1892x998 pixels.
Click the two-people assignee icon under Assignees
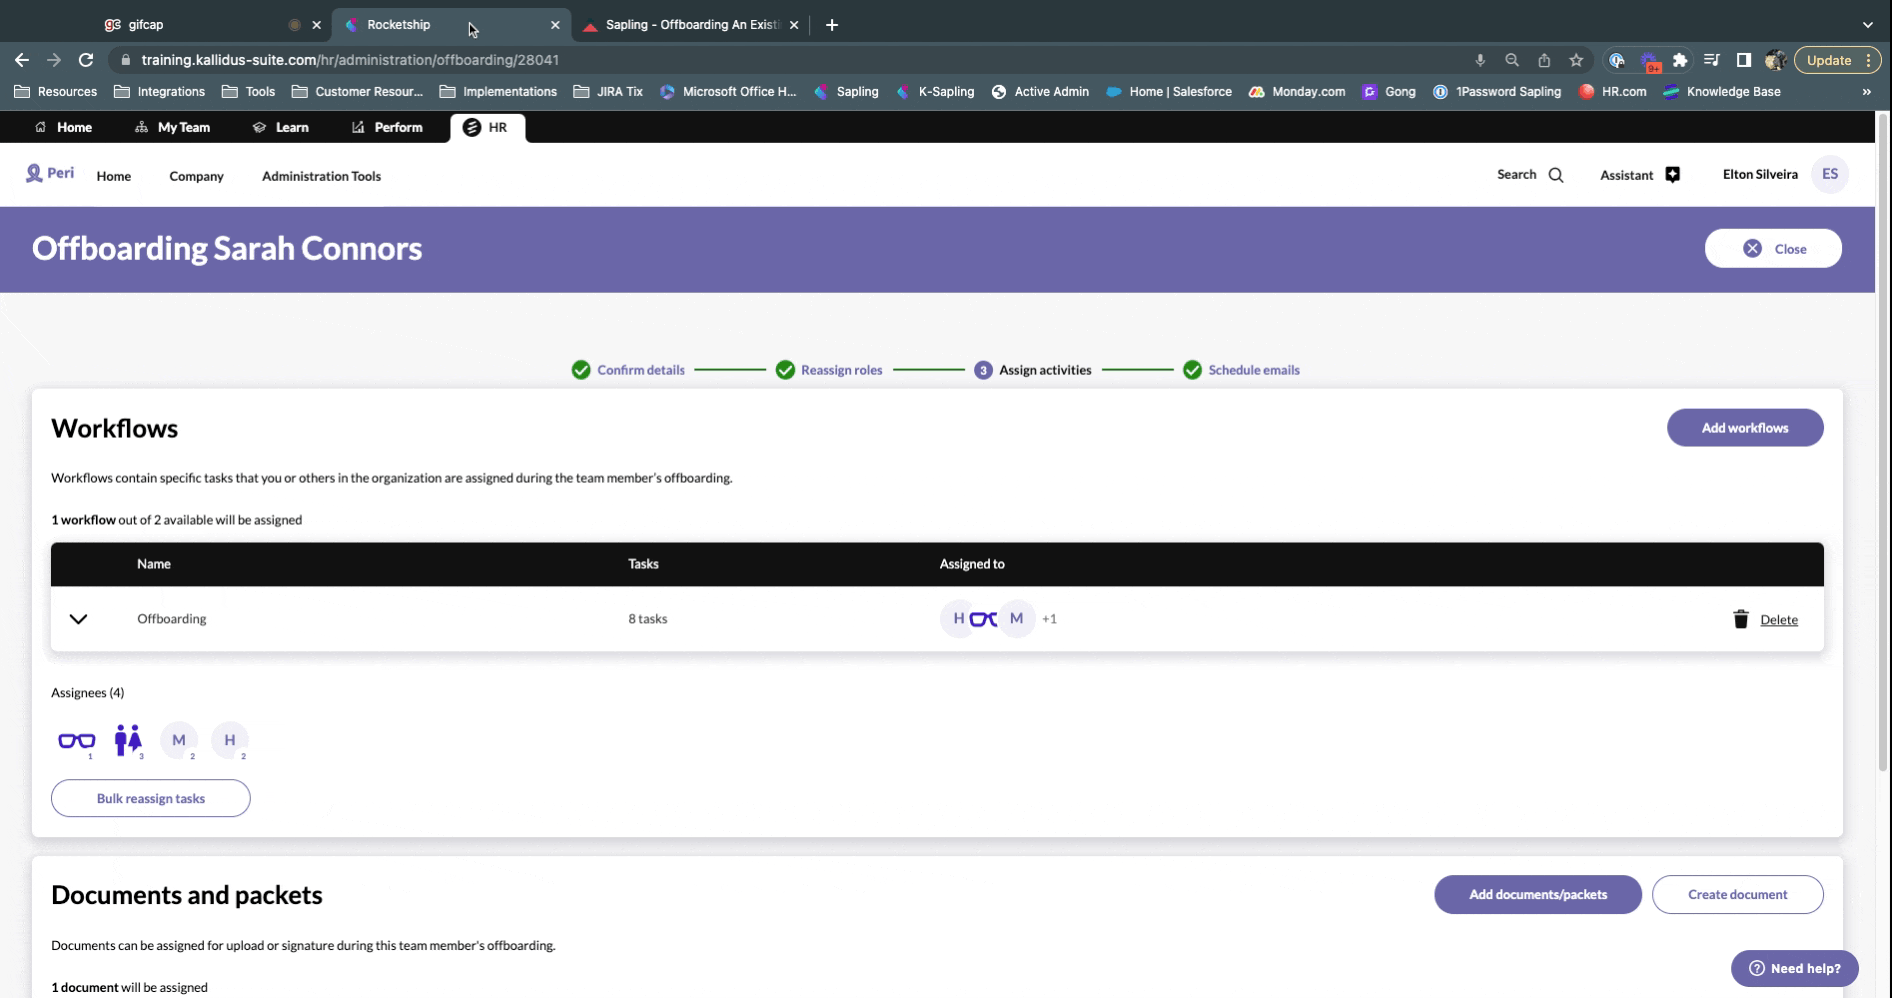(127, 741)
